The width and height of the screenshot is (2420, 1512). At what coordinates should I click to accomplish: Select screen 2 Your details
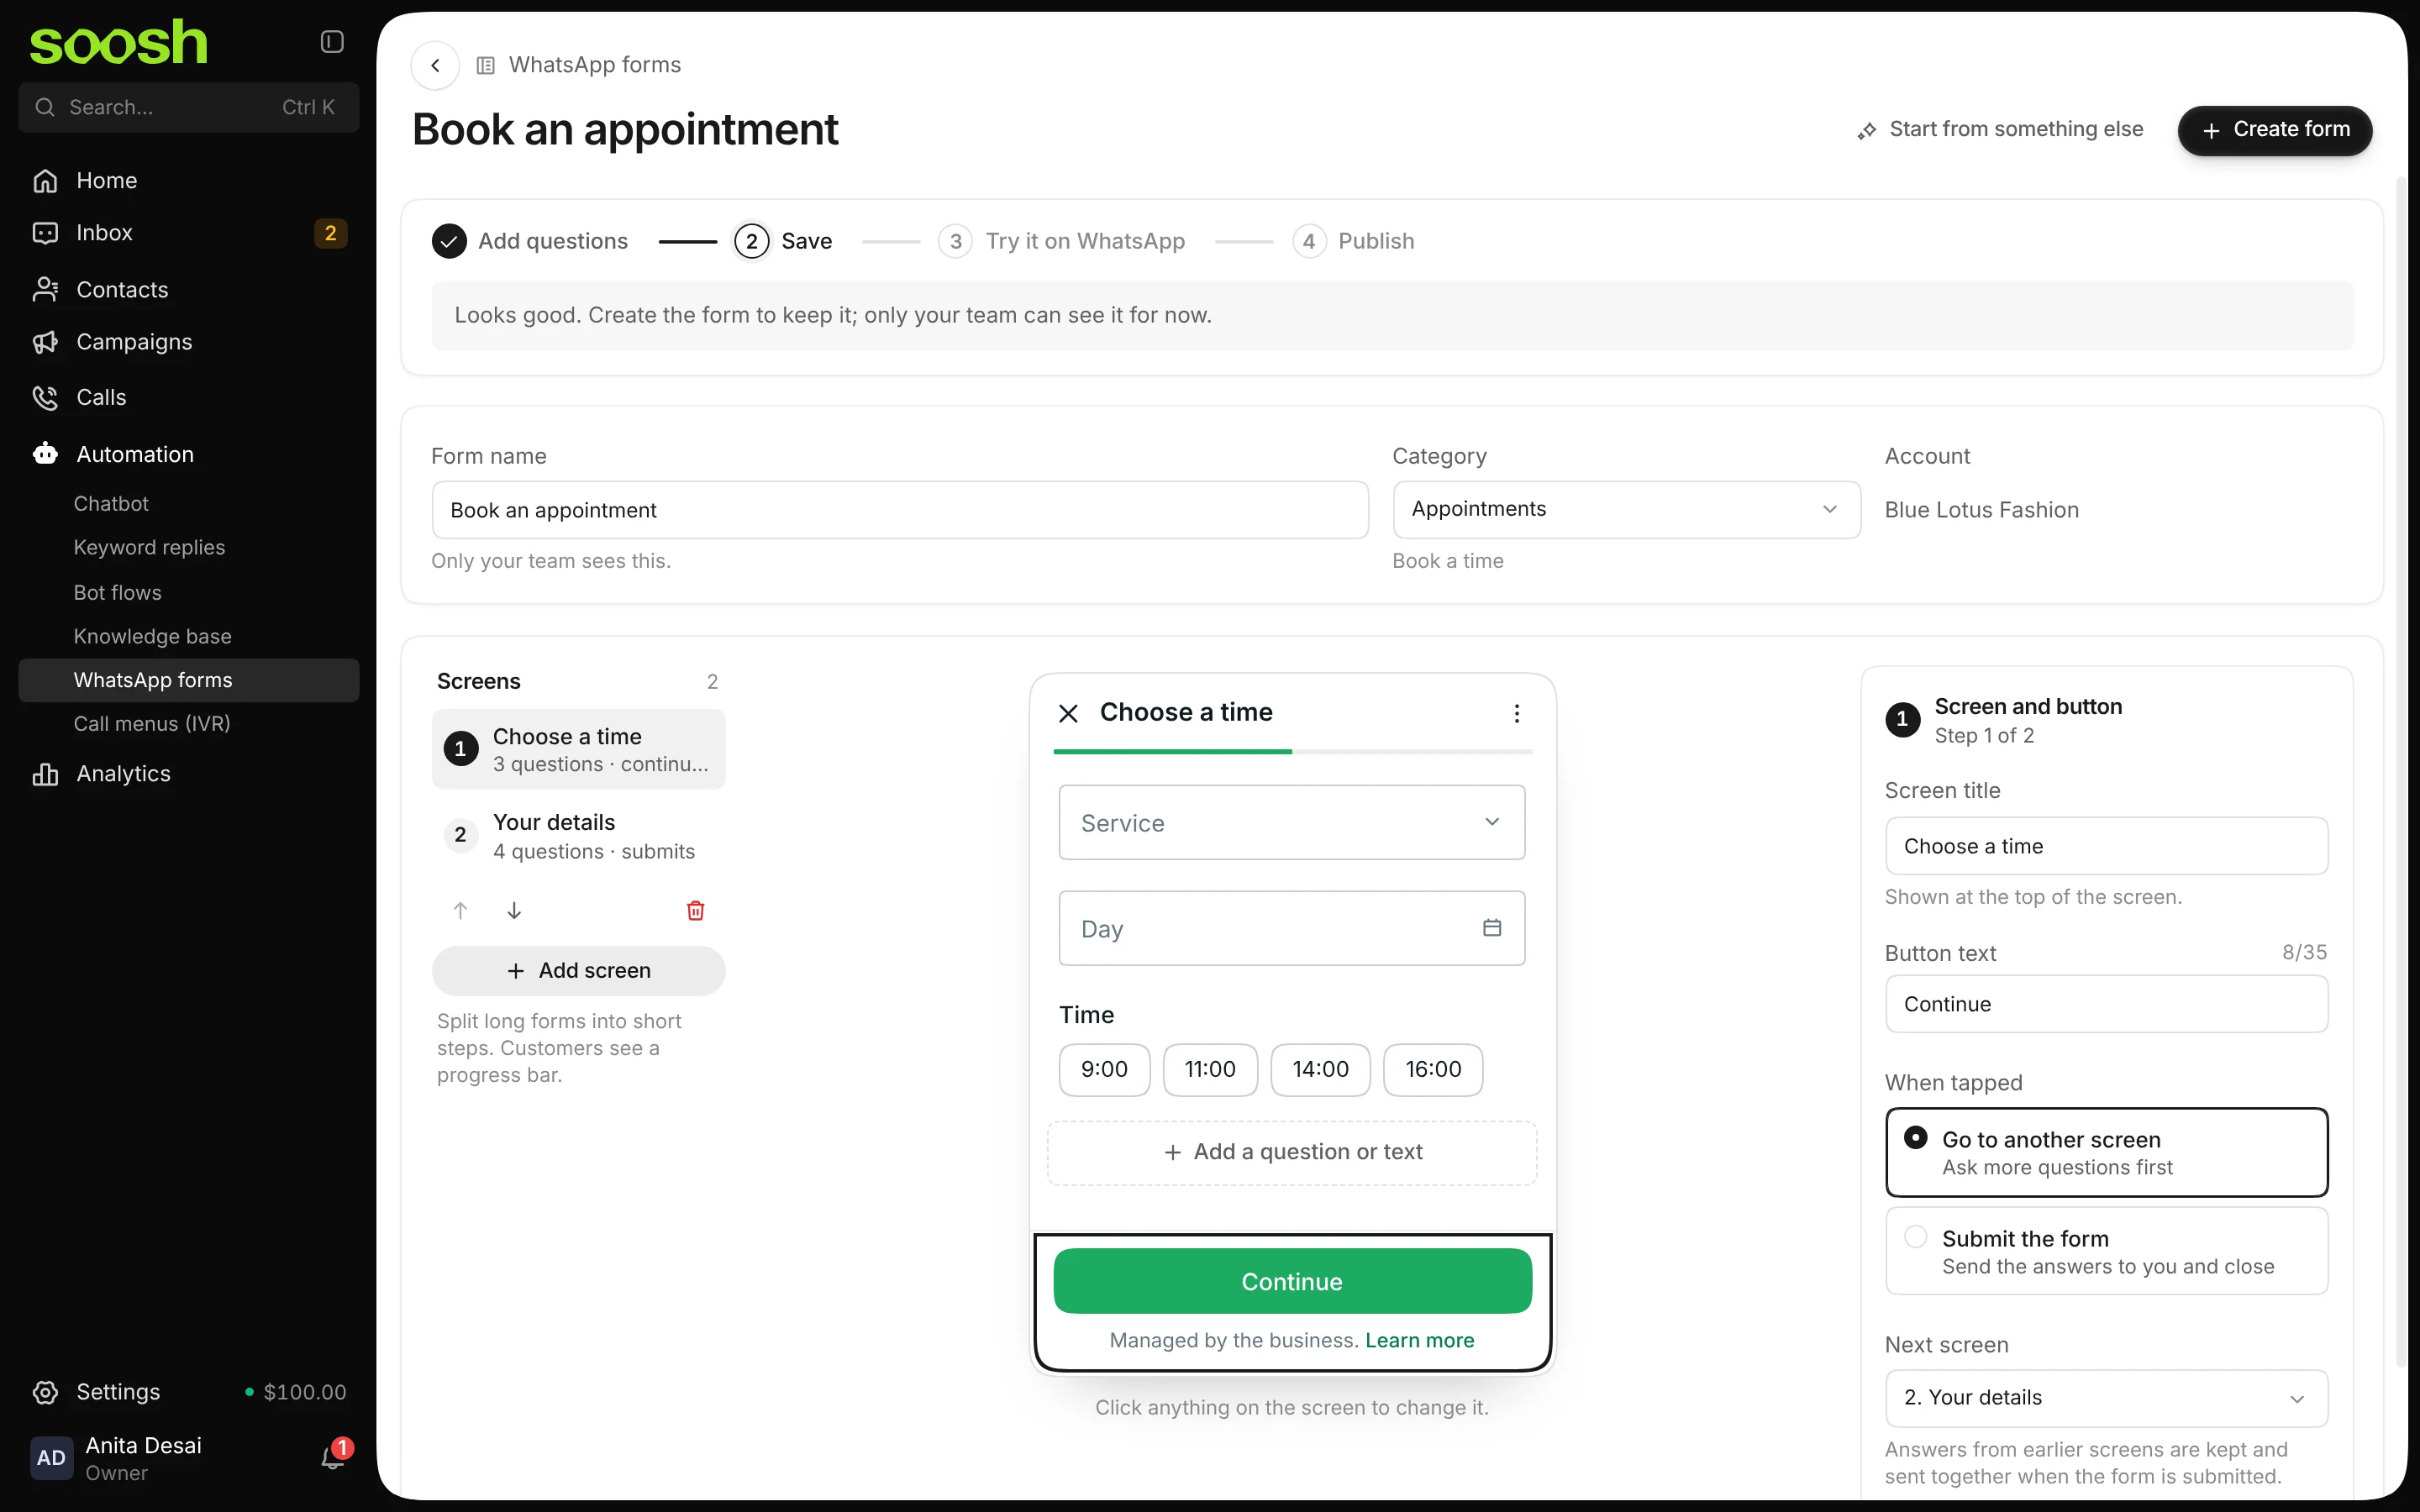578,836
